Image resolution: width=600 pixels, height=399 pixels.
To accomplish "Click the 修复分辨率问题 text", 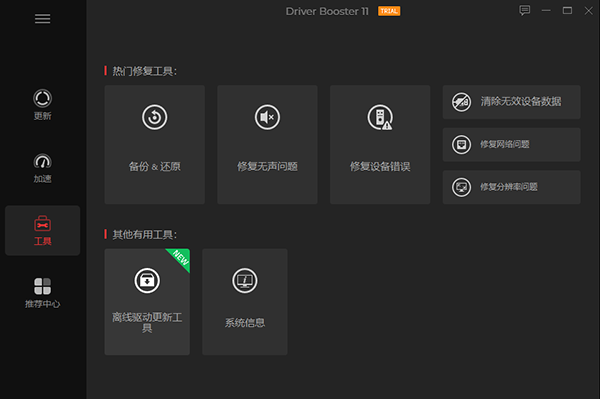I will (509, 187).
